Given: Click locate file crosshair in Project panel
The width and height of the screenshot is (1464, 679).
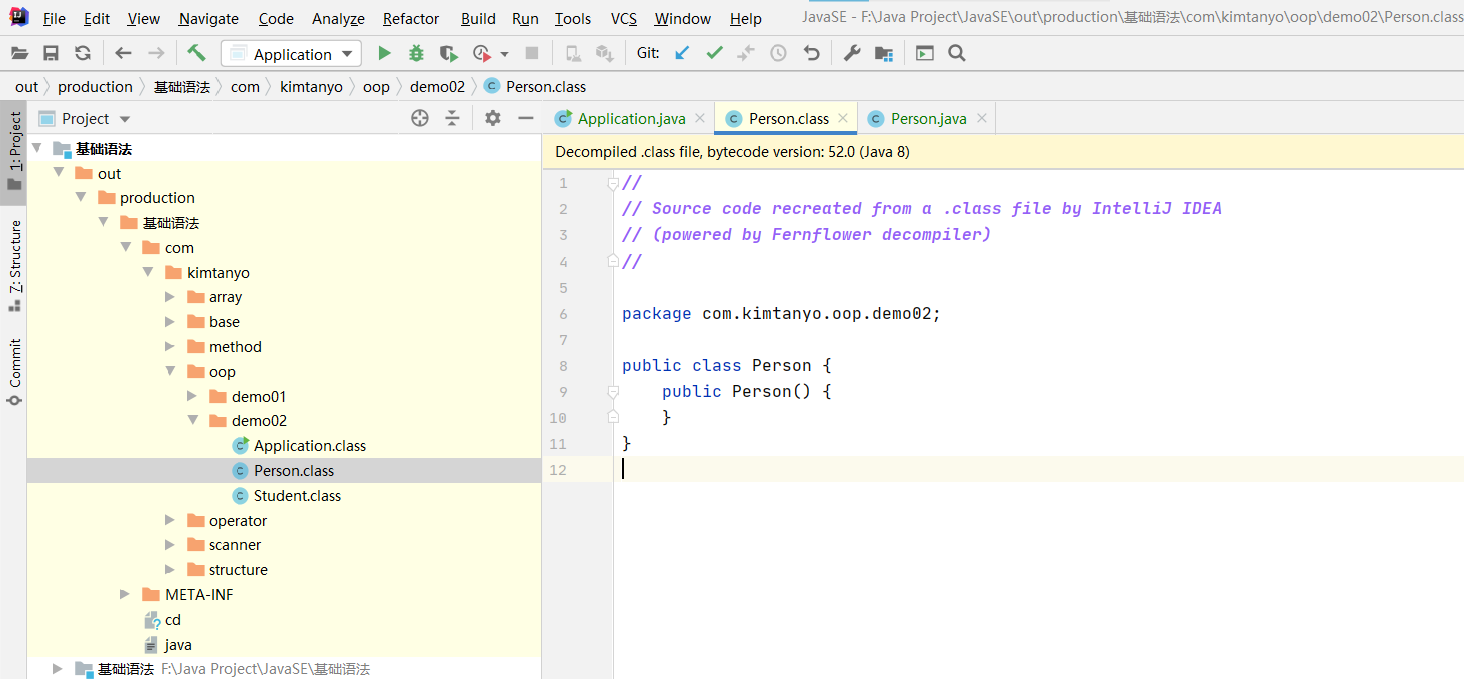Looking at the screenshot, I should 420,118.
